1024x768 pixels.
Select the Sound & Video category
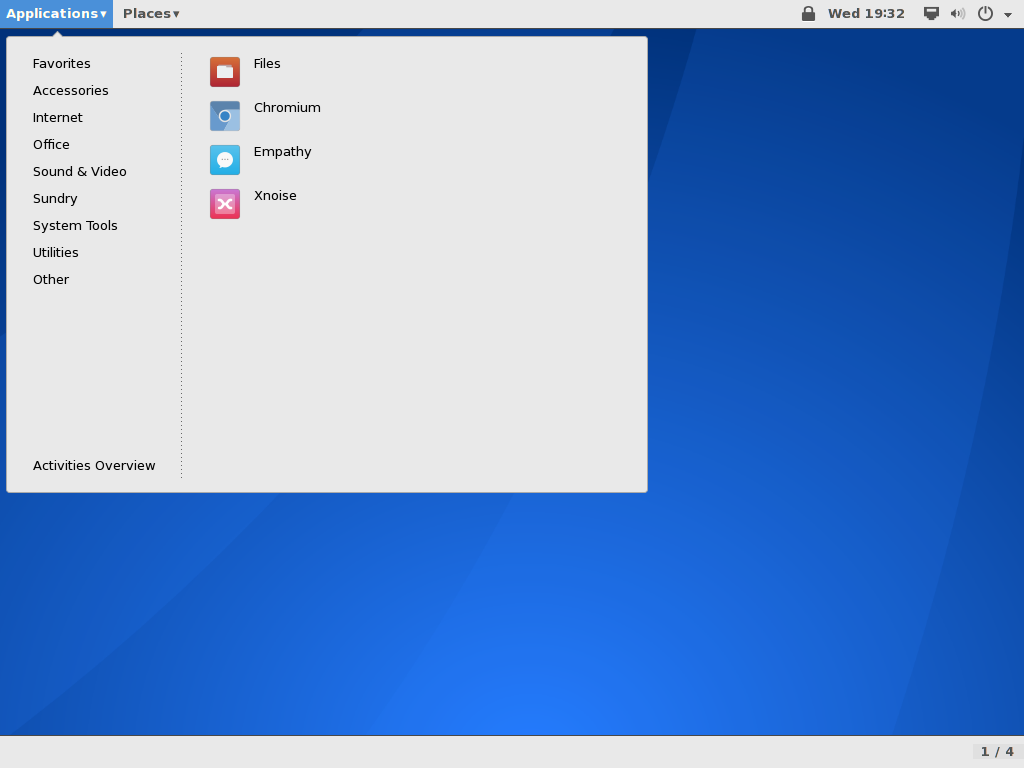tap(79, 171)
